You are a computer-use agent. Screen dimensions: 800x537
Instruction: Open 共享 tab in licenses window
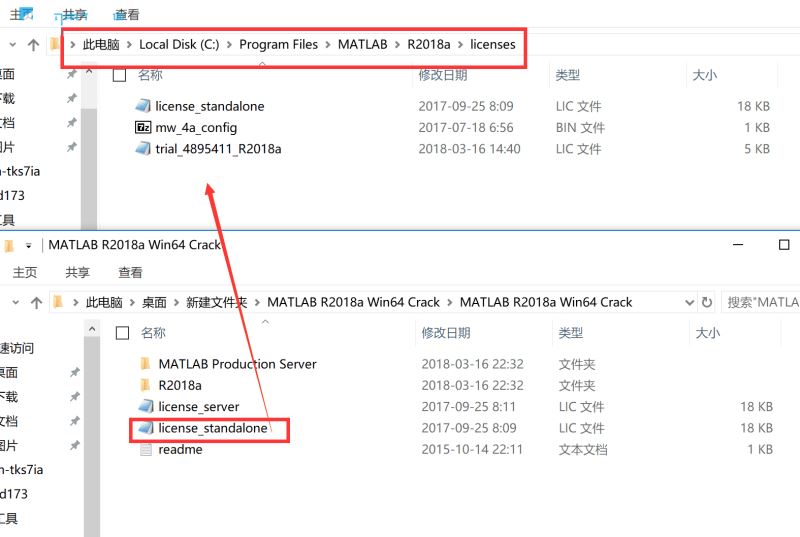coord(75,15)
